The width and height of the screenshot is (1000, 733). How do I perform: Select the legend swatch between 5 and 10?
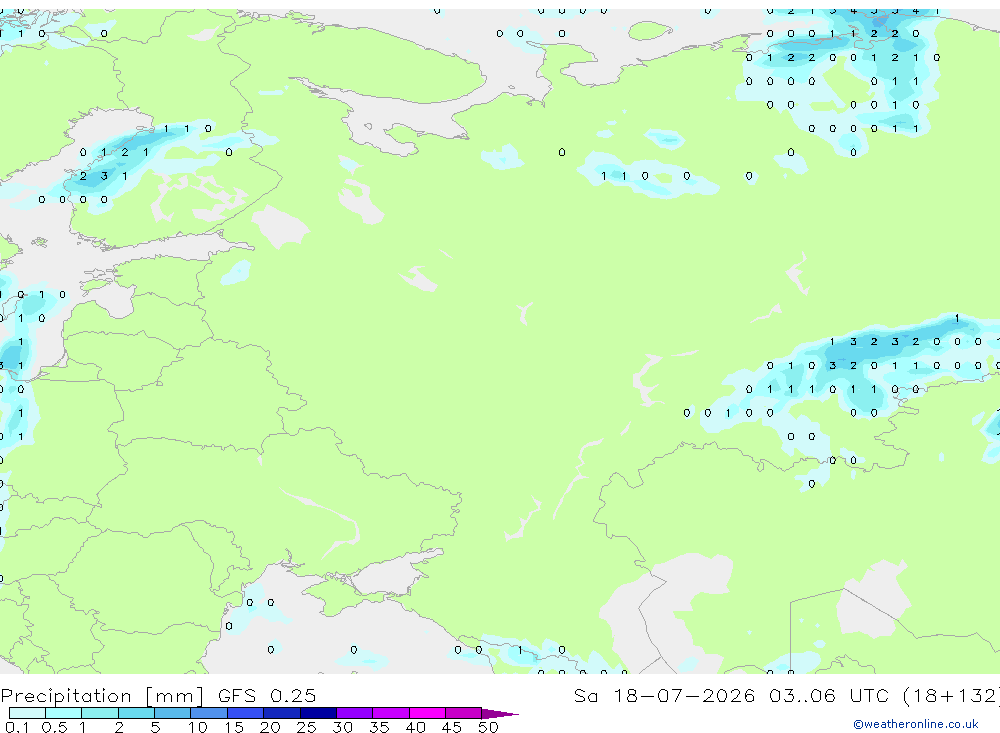[173, 713]
